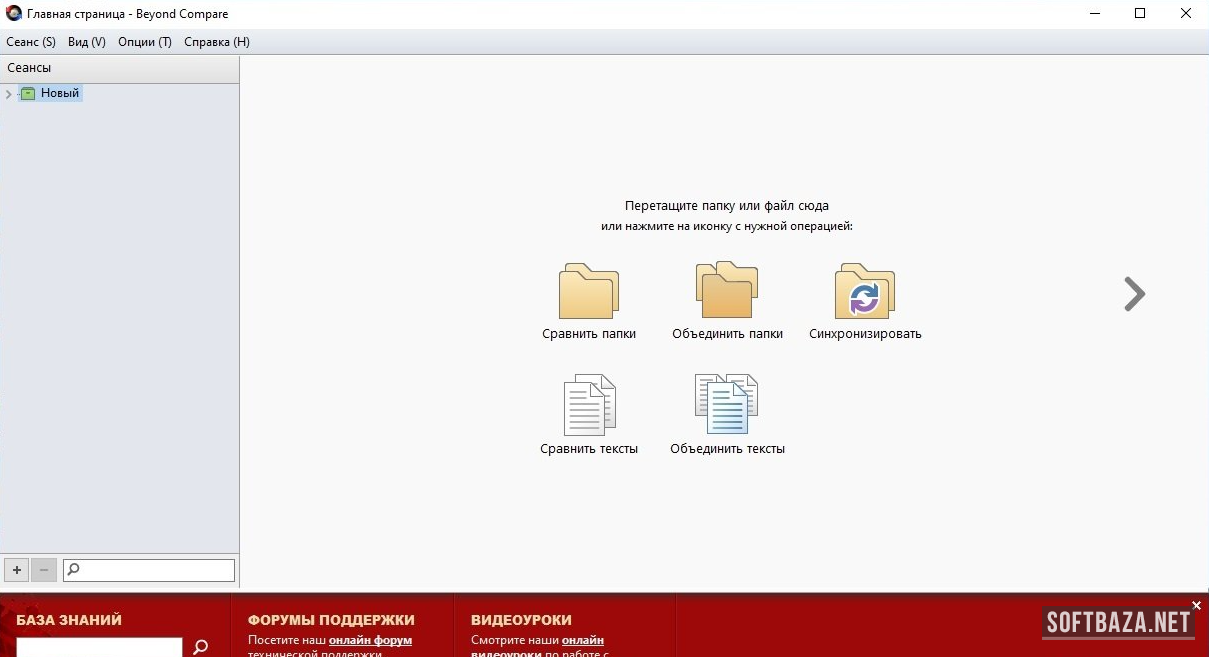Click the plus button to add a session
This screenshot has width=1209, height=657.
point(17,570)
